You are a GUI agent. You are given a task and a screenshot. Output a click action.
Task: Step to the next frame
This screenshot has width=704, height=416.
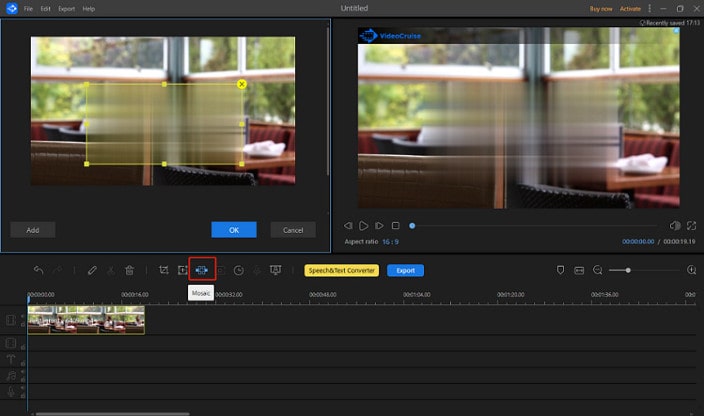point(379,226)
